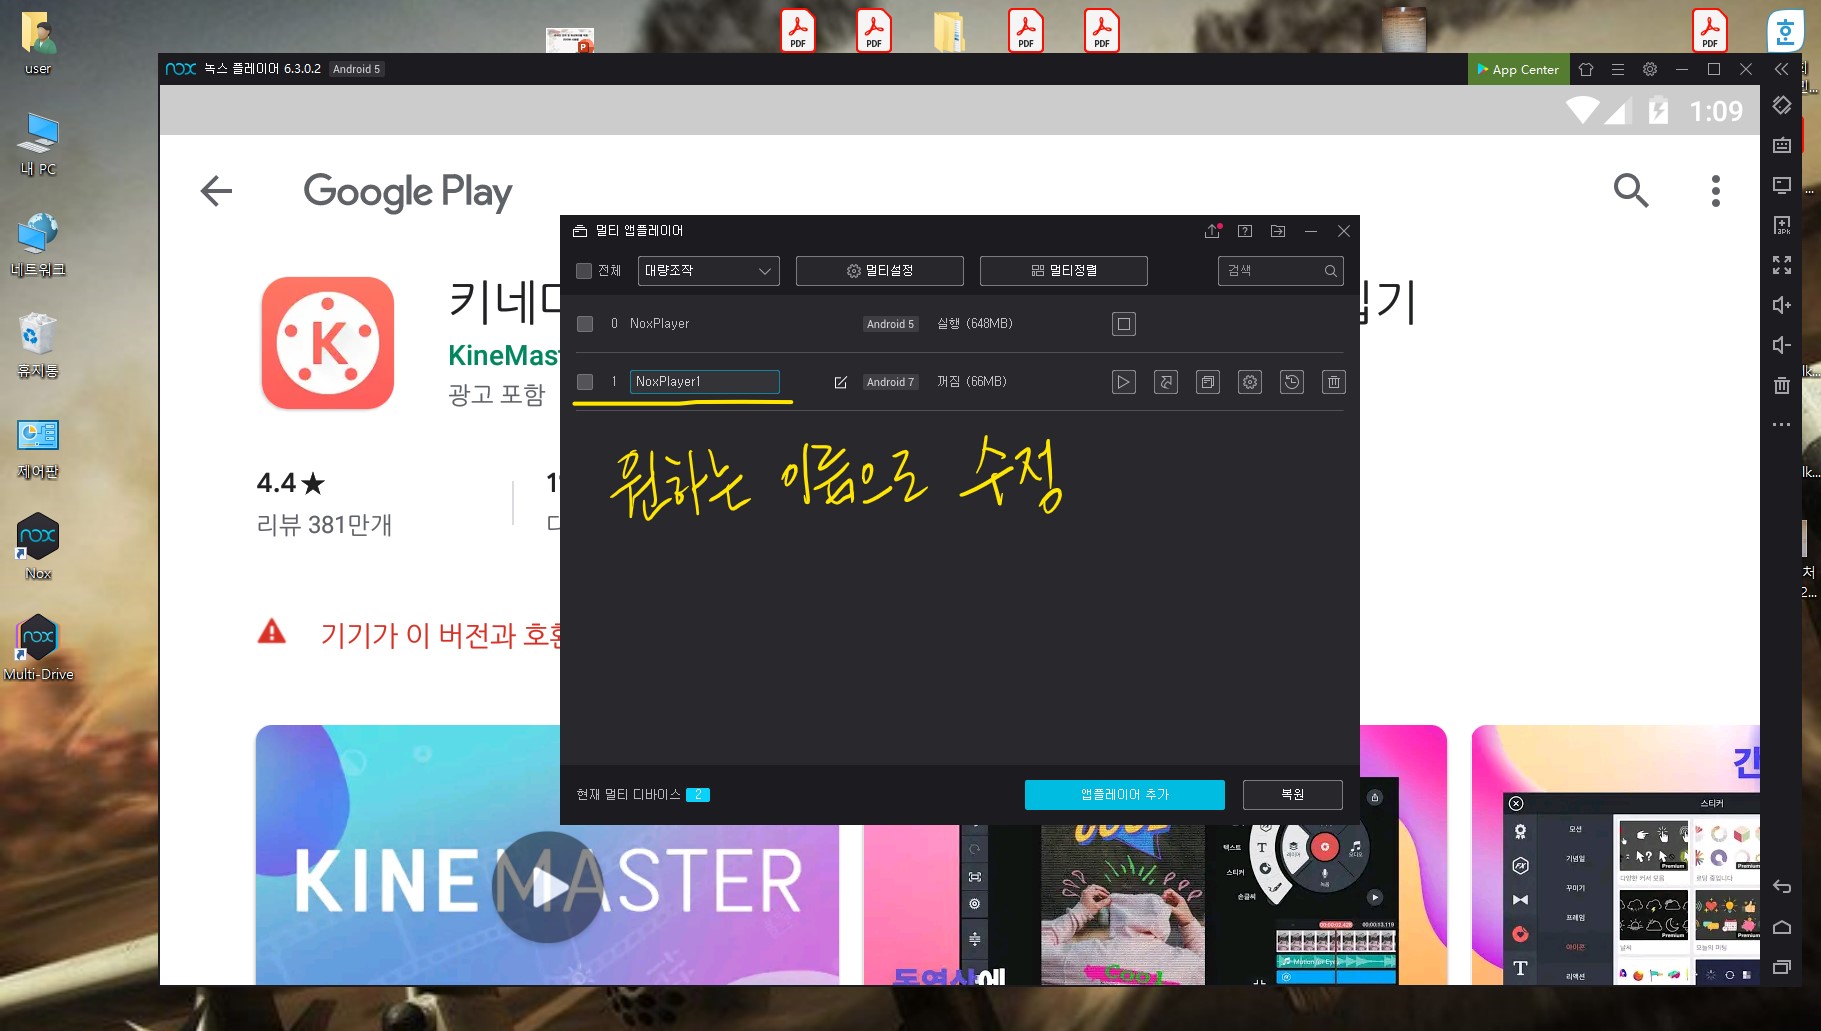
Task: Click the KineMaster screenshot with sticker panel
Action: pyautogui.click(x=1615, y=855)
